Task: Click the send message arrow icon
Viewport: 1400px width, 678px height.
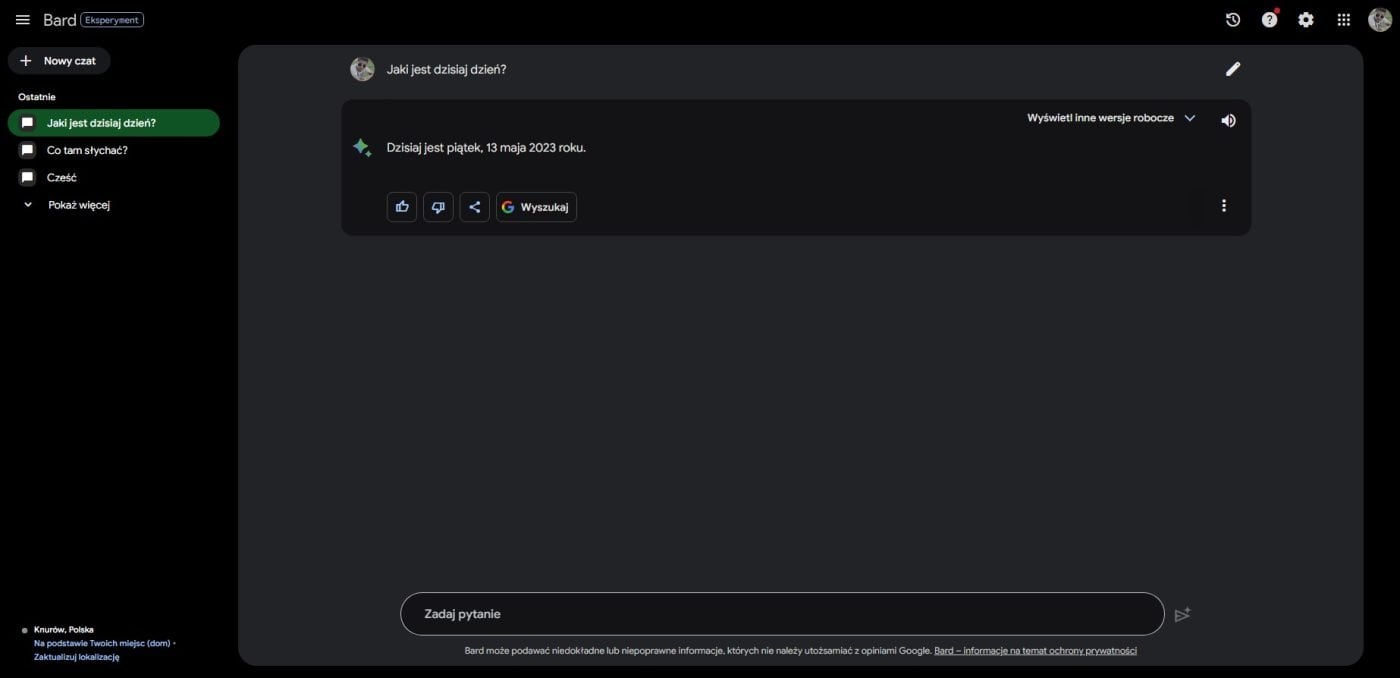Action: tap(1182, 614)
